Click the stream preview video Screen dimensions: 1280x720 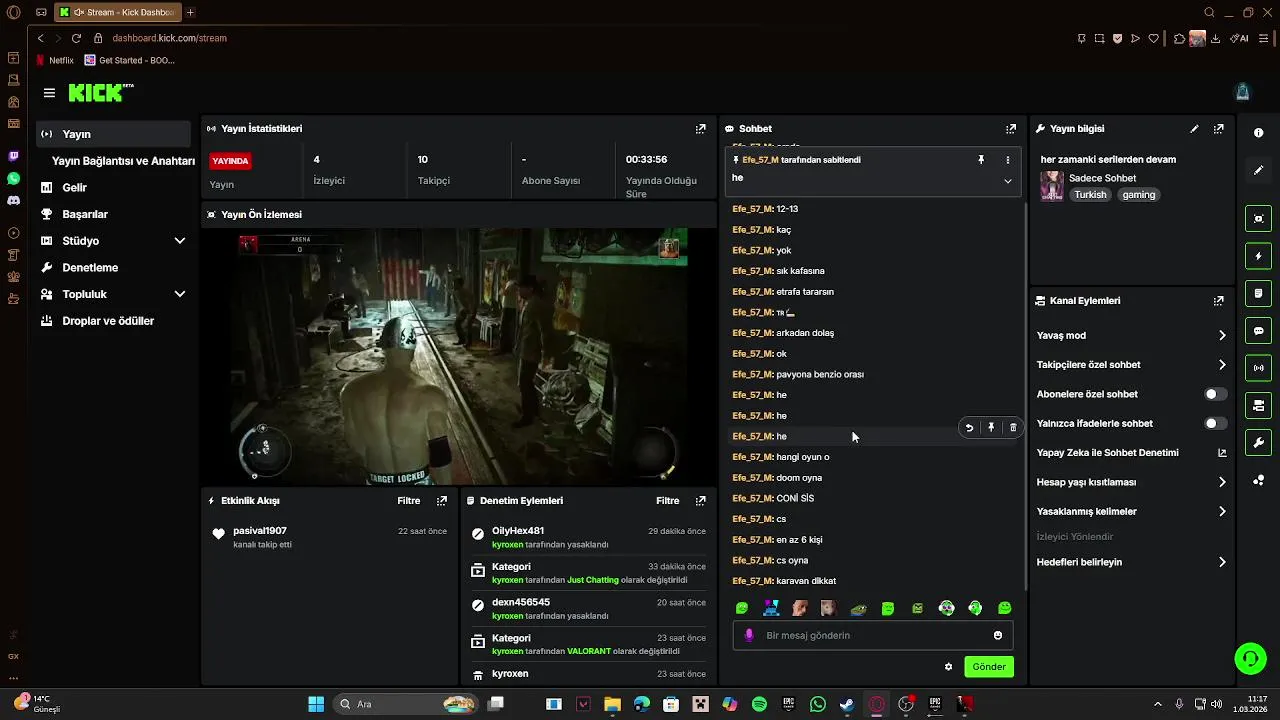(x=460, y=357)
